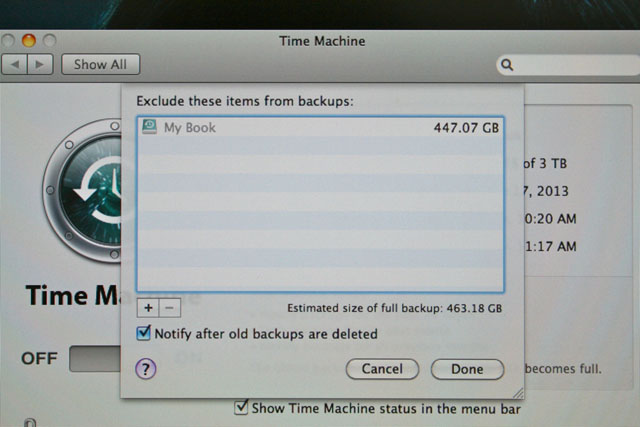Click the Time Machine clock icon

82,191
